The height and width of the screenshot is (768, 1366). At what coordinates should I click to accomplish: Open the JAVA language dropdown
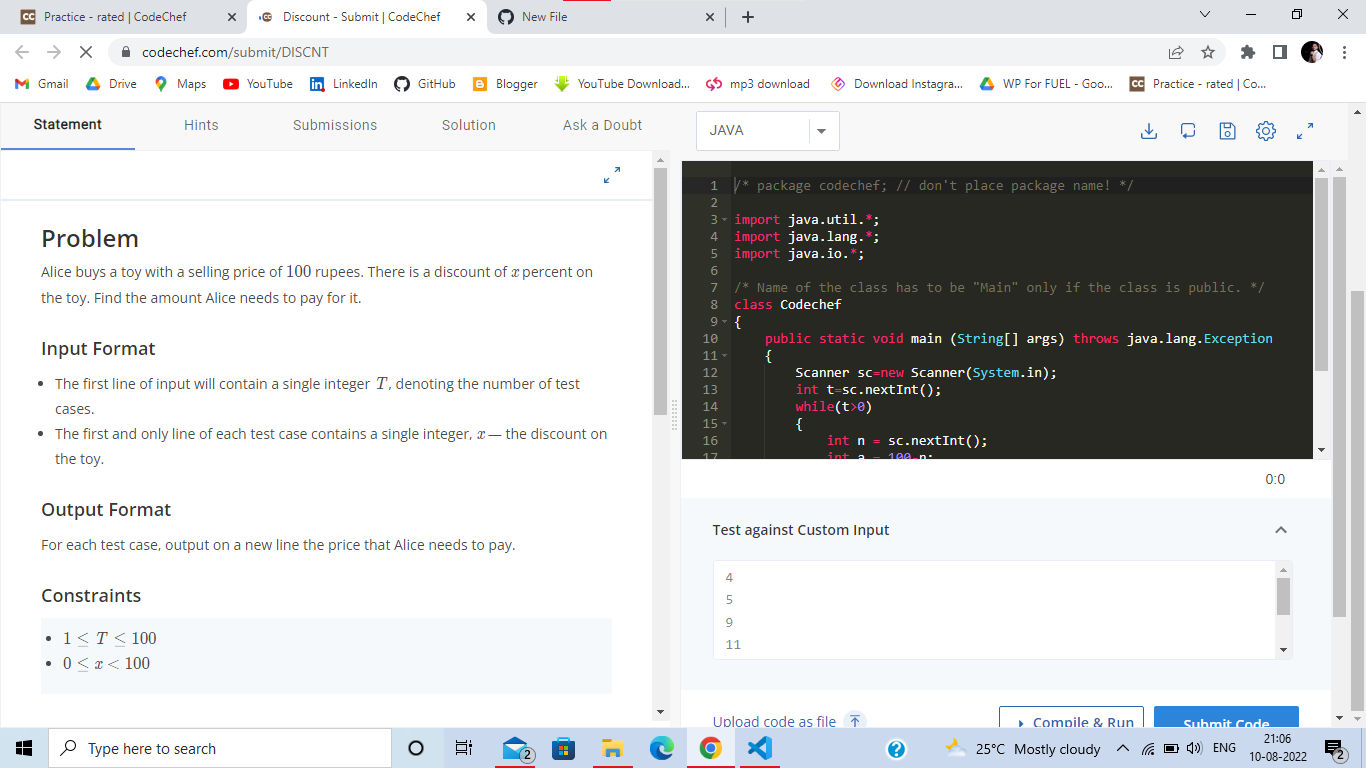pos(821,131)
